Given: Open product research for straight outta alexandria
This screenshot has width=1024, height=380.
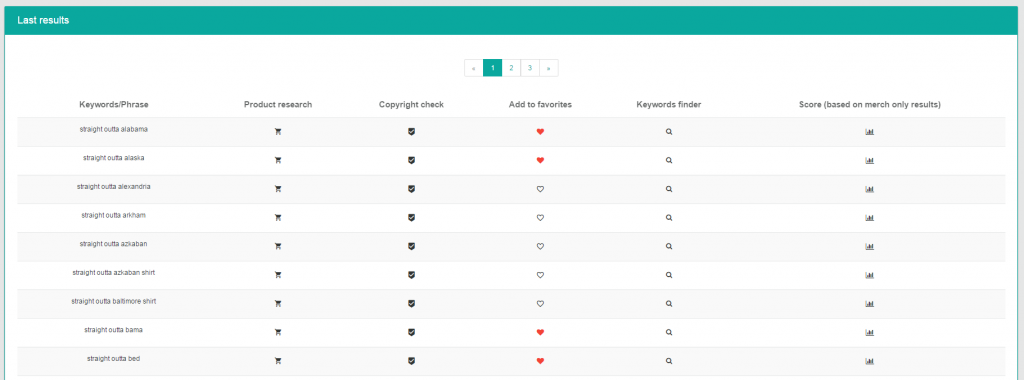Looking at the screenshot, I should tap(278, 189).
